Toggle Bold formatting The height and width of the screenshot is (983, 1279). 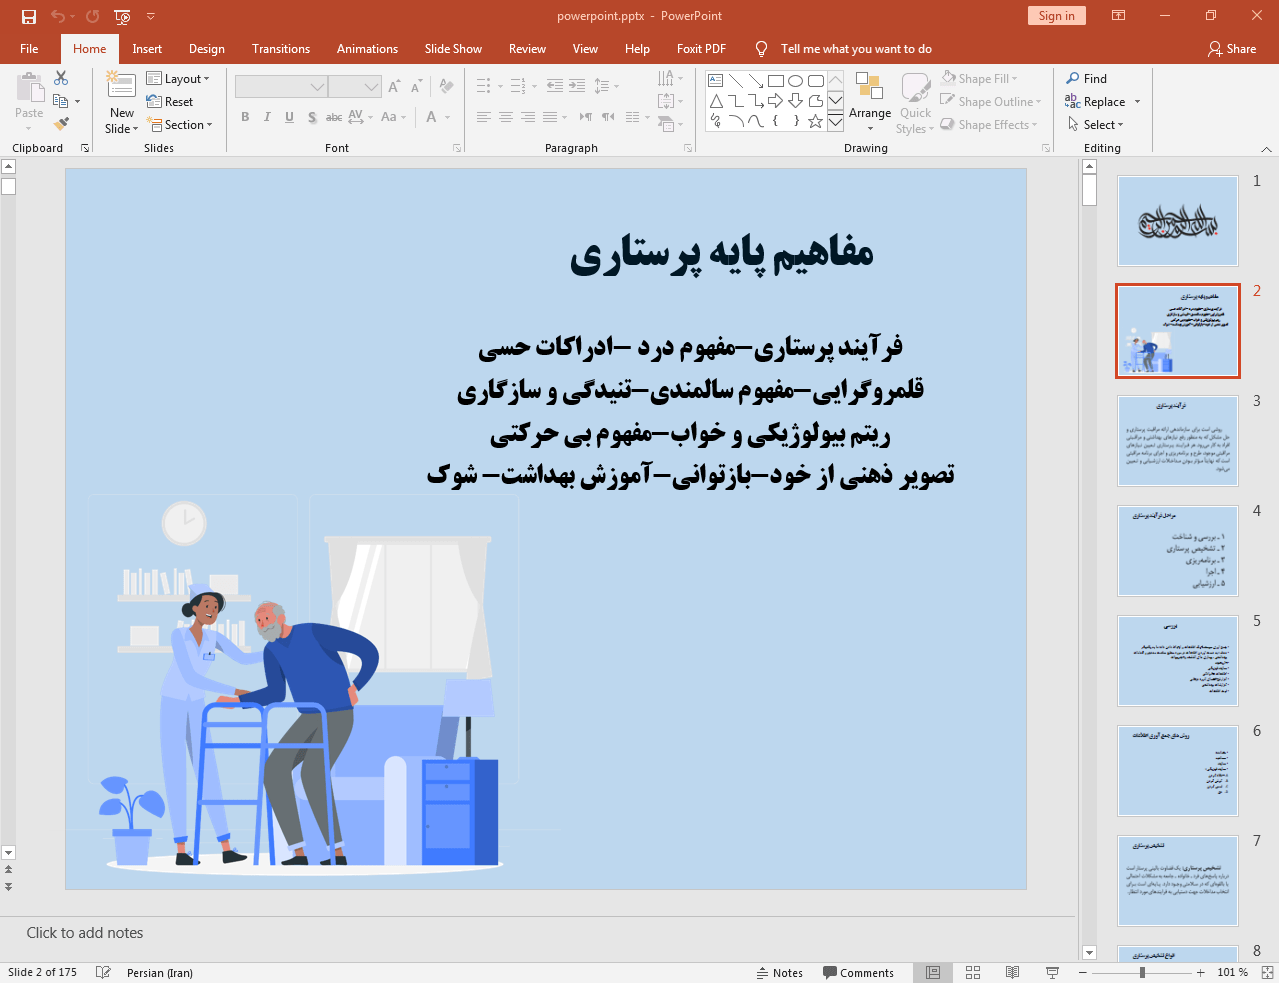pos(245,117)
